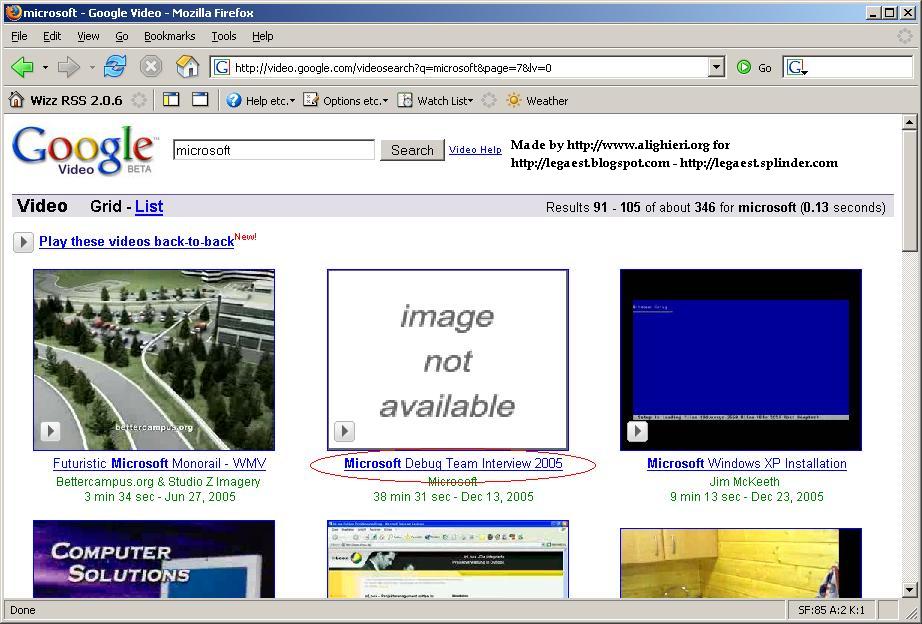Expand the address bar URL dropdown
The width and height of the screenshot is (922, 624).
click(716, 68)
